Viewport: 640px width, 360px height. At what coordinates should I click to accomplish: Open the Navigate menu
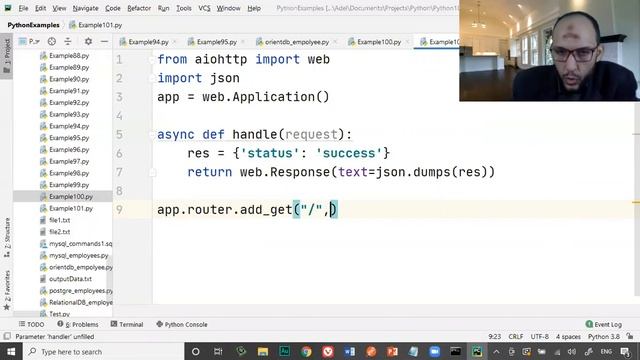click(85, 8)
